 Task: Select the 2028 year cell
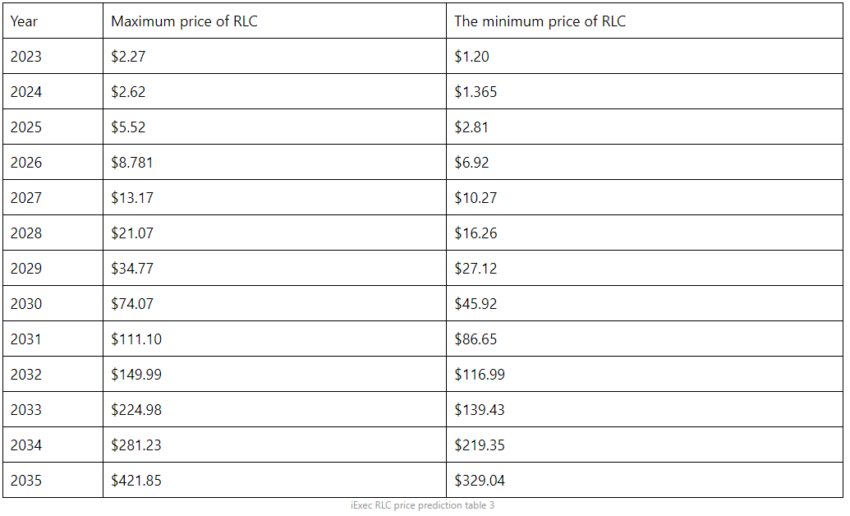click(53, 233)
